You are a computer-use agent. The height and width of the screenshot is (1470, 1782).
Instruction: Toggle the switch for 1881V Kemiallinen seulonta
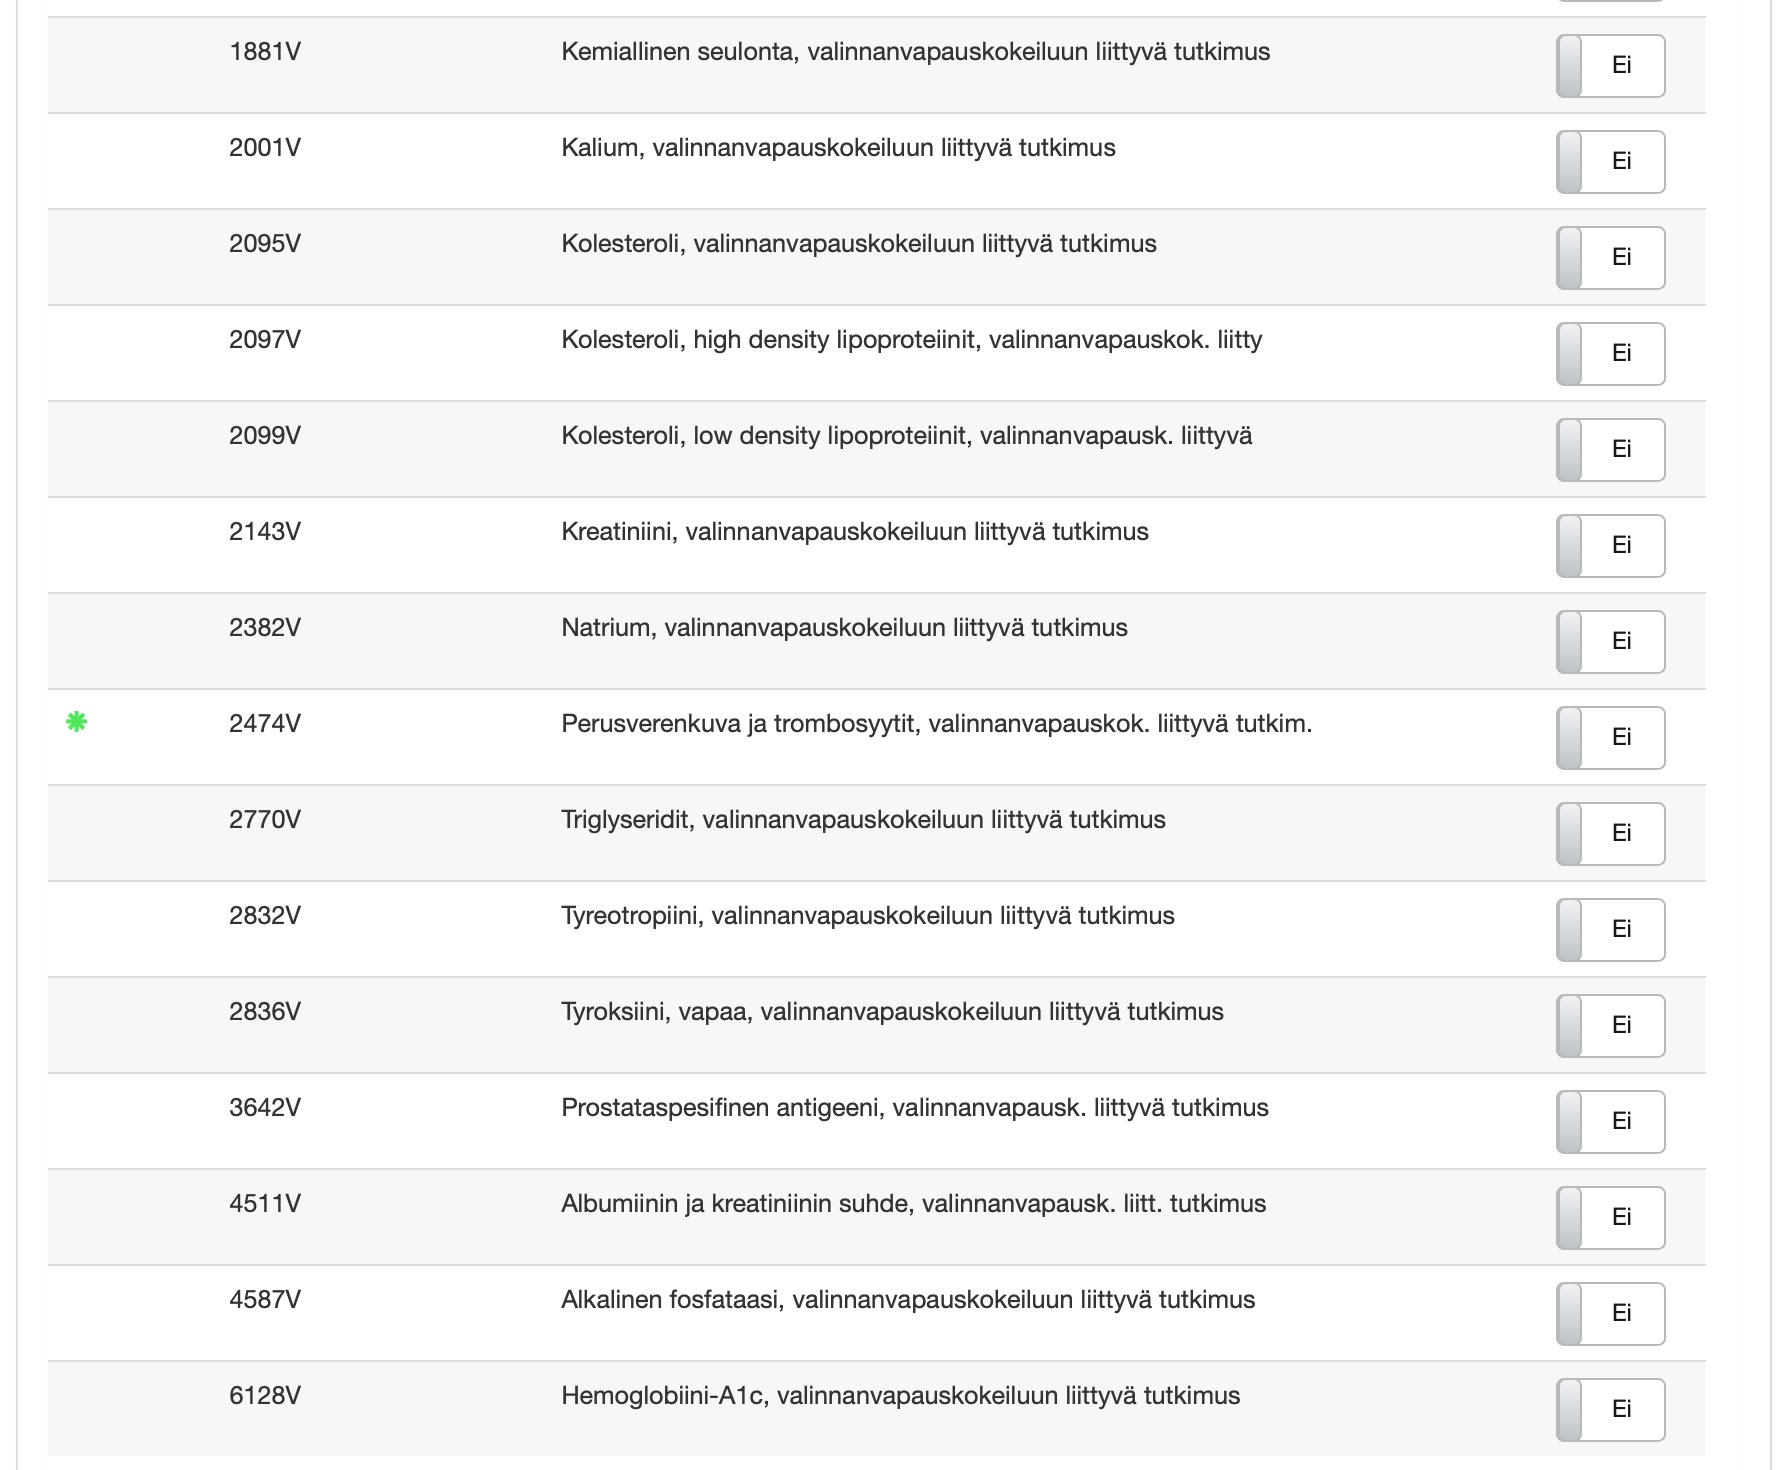pyautogui.click(x=1610, y=66)
